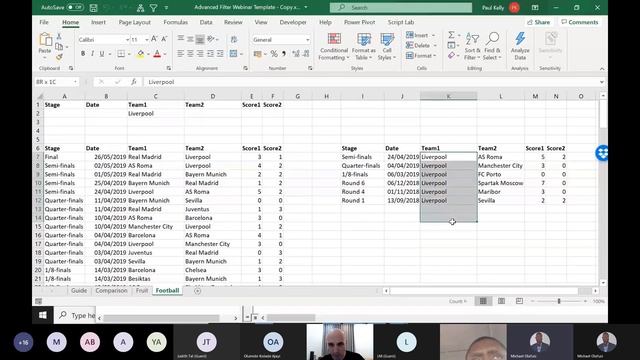Switch to the Insert ribbon tab

pos(98,22)
